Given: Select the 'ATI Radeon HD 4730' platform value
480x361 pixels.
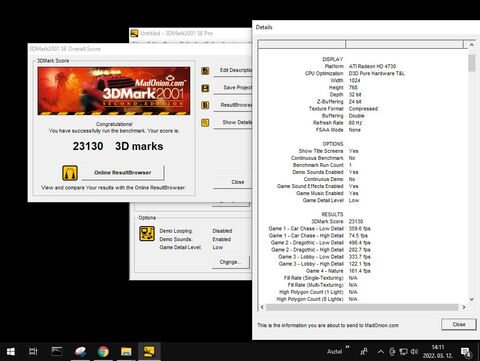Looking at the screenshot, I should 372,66.
